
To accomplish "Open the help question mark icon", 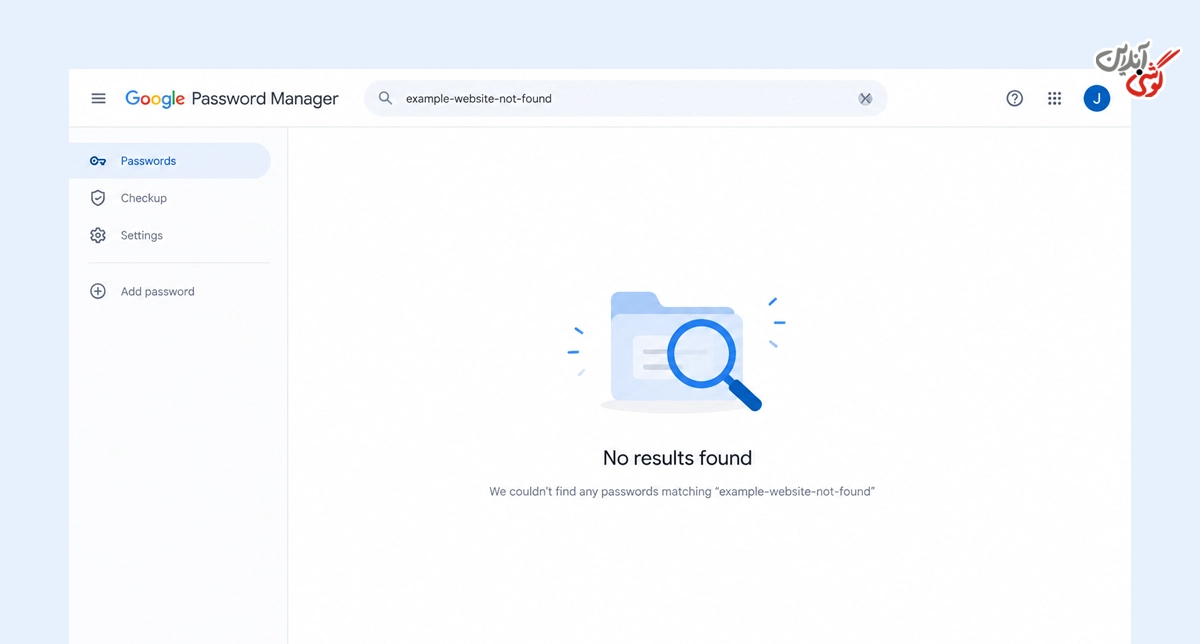I will pos(1014,98).
